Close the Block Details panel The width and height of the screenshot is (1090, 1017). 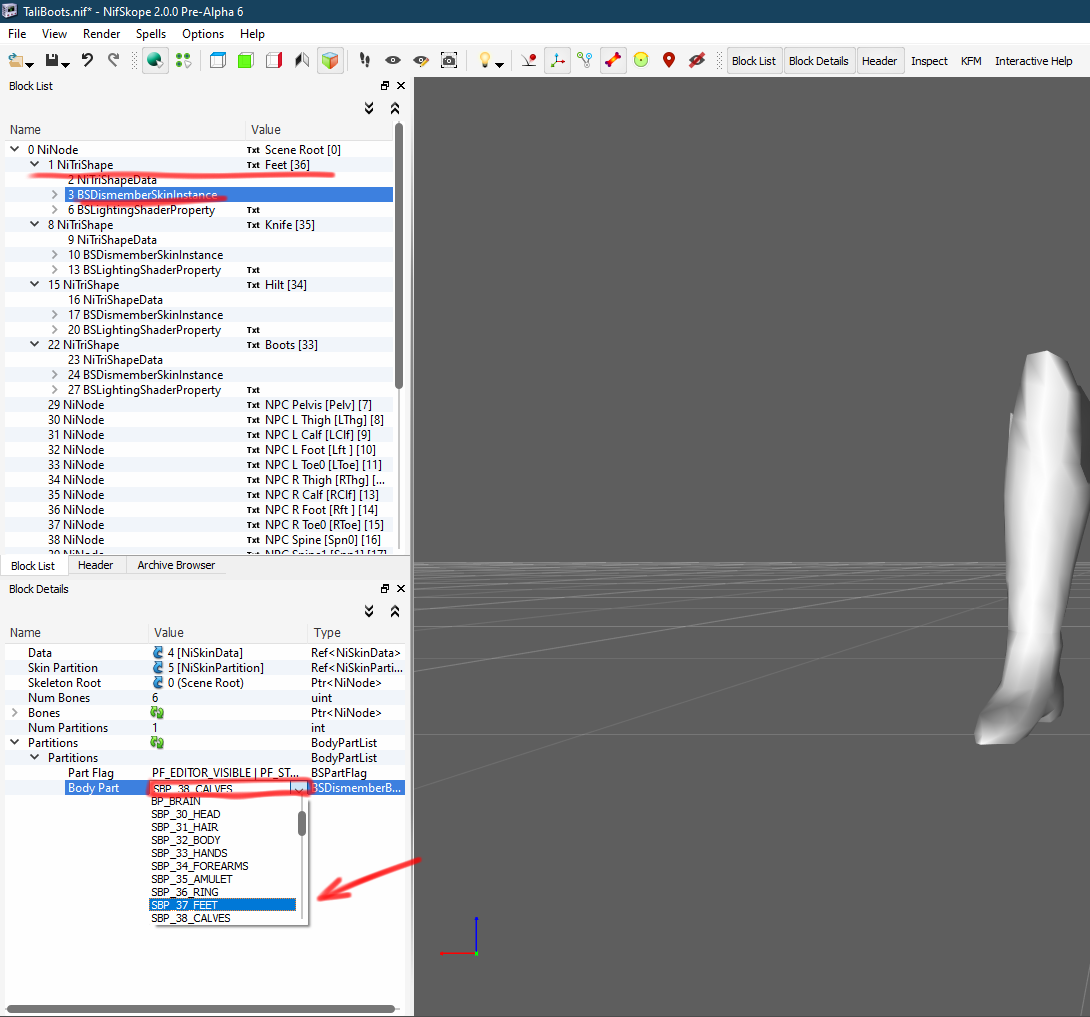tap(401, 588)
